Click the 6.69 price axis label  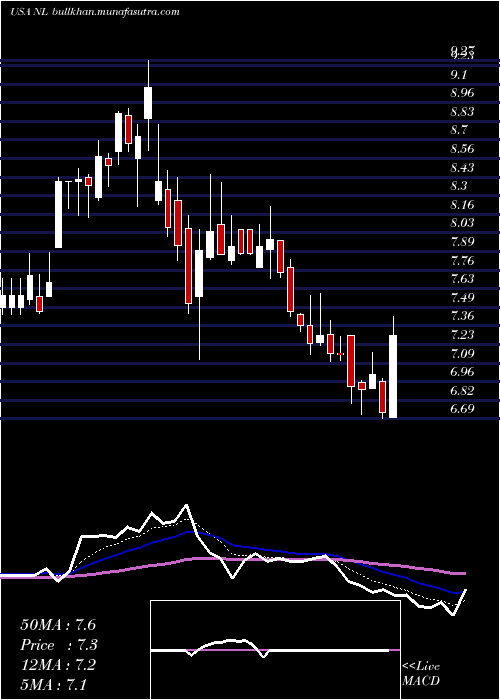[x=462, y=408]
